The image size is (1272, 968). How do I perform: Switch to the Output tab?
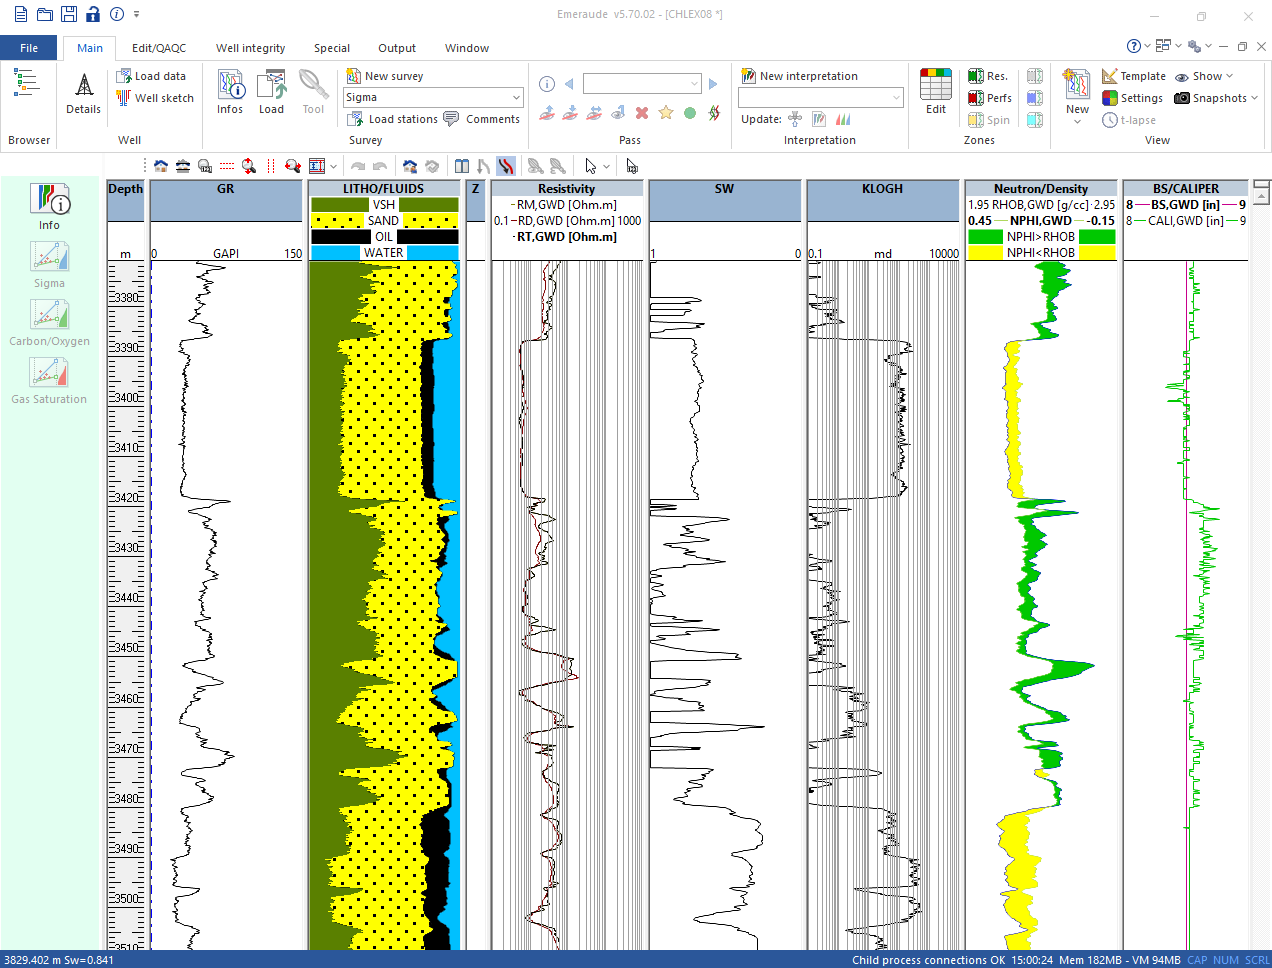[x=397, y=48]
